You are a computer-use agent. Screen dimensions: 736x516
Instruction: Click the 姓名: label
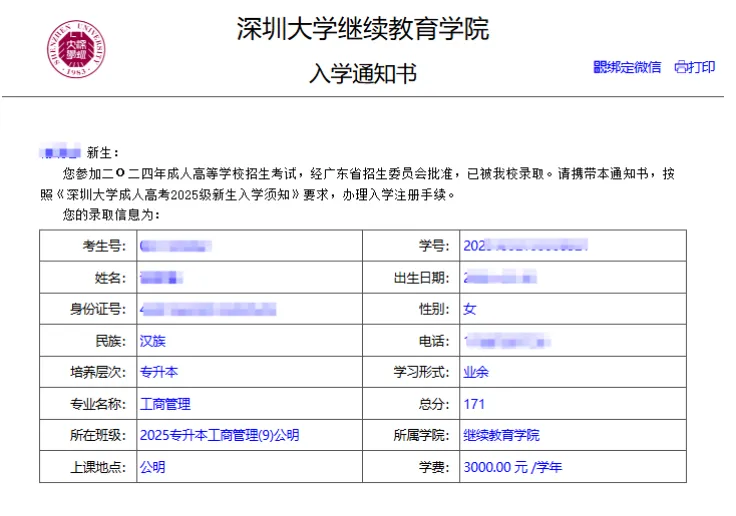click(x=110, y=278)
